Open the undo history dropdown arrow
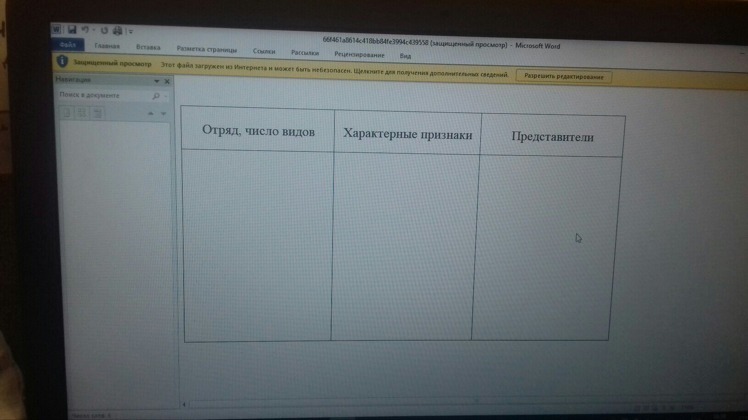The height and width of the screenshot is (420, 748). coord(94,30)
